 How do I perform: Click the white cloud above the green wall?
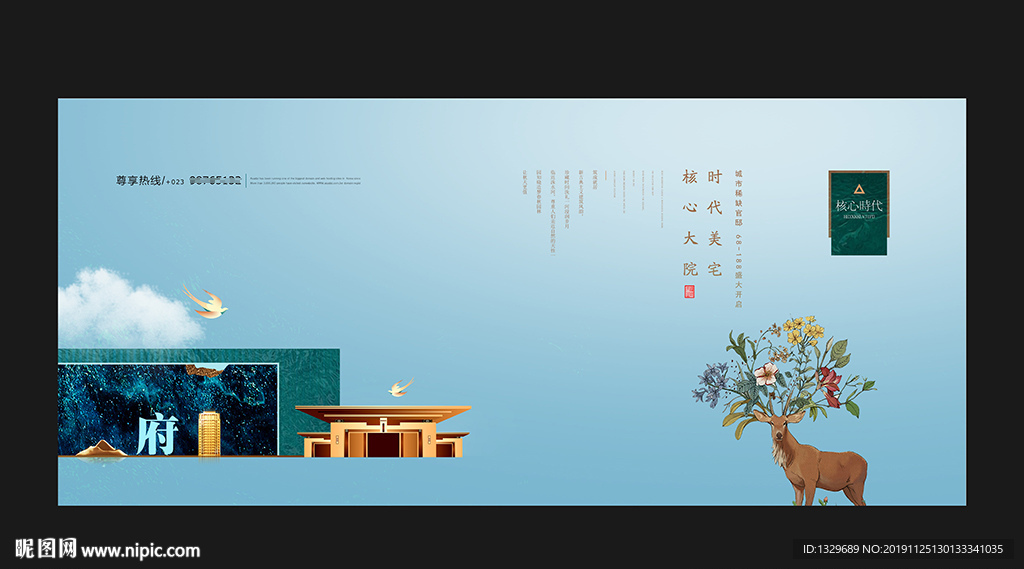click(128, 310)
